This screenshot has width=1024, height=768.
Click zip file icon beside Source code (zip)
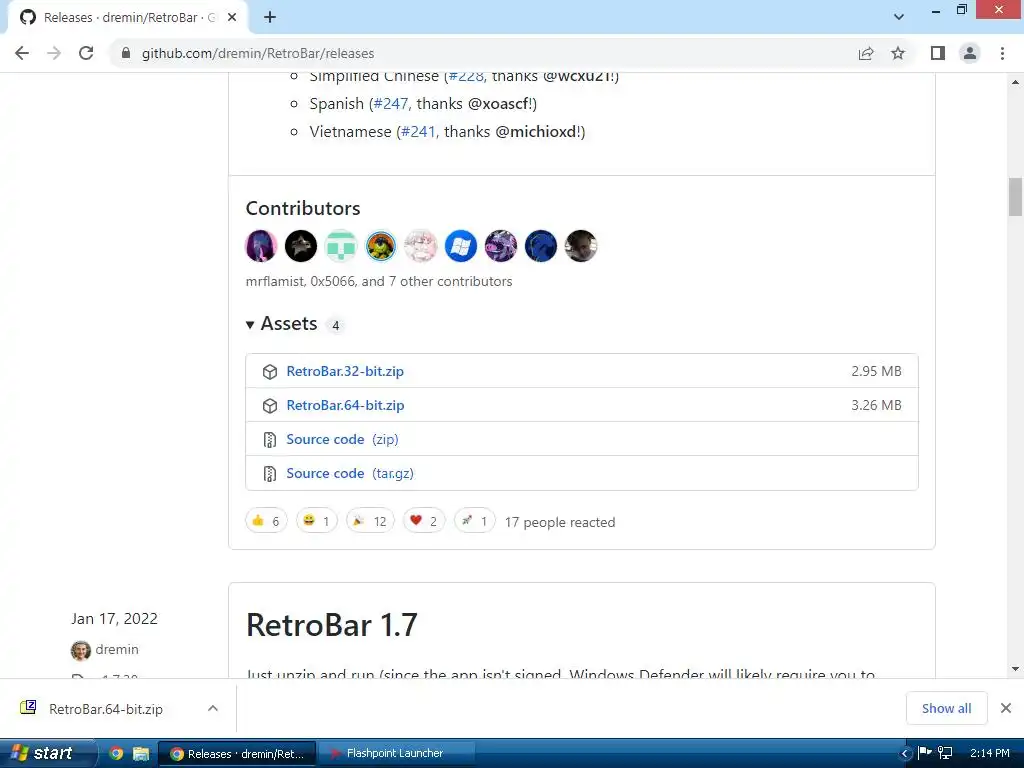[x=270, y=440]
